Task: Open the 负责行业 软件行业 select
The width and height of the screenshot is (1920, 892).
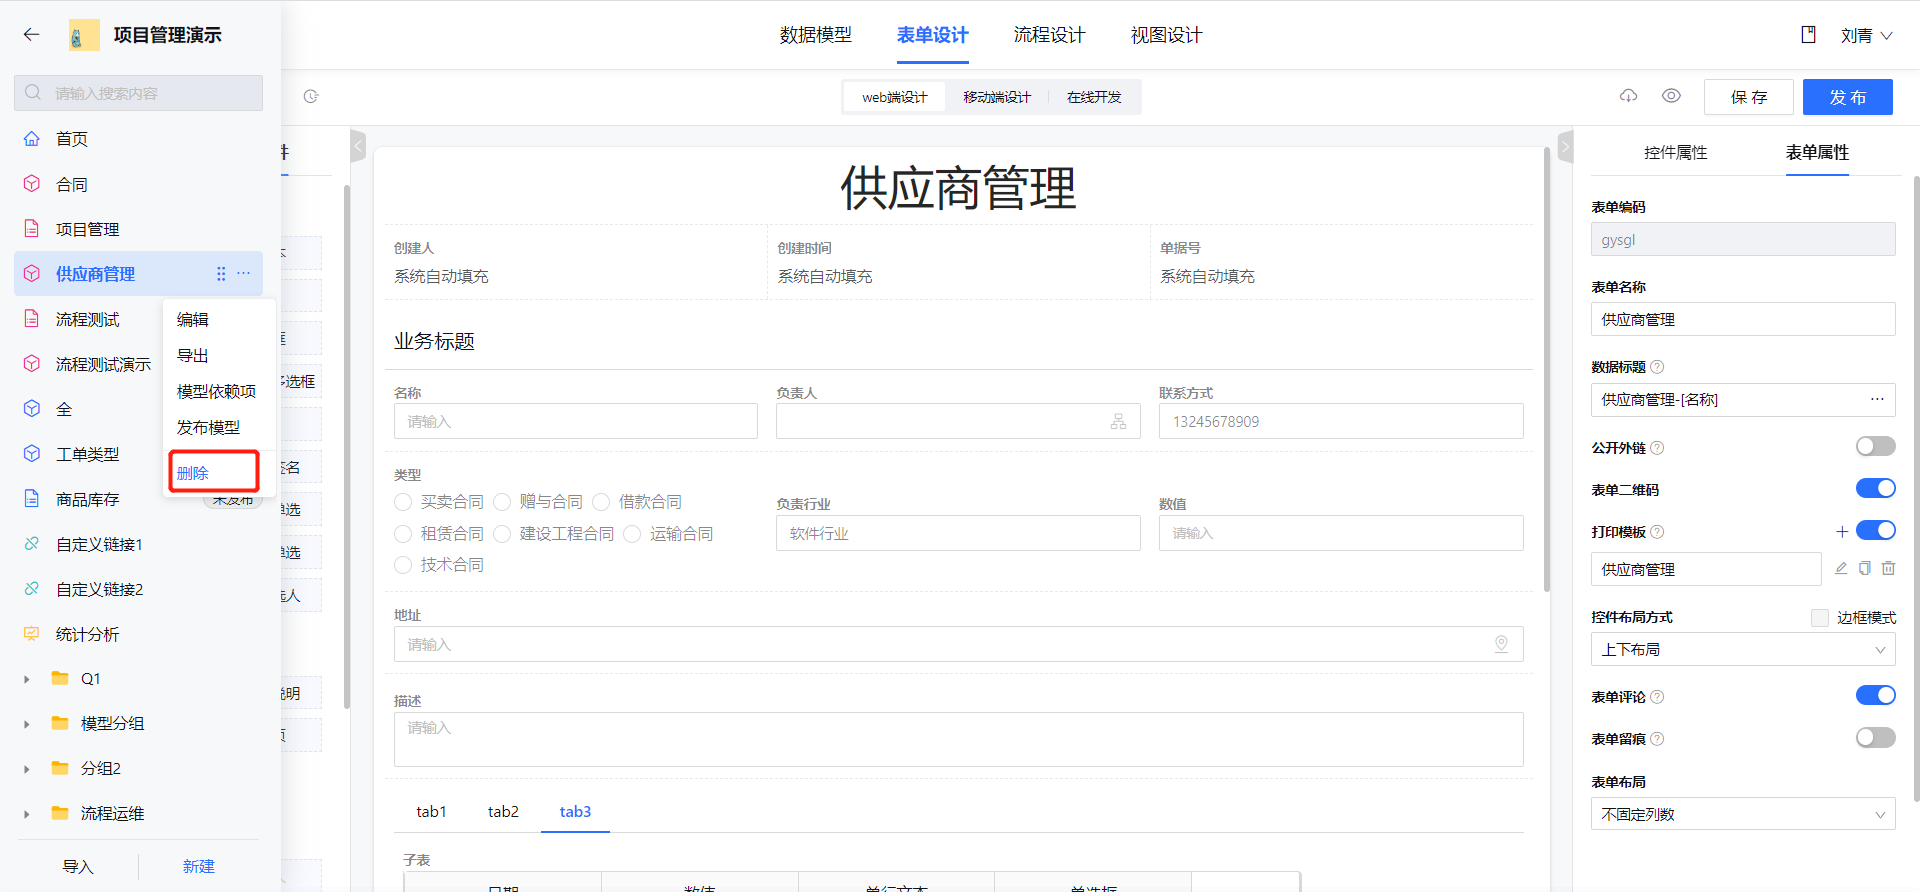Action: pos(958,533)
